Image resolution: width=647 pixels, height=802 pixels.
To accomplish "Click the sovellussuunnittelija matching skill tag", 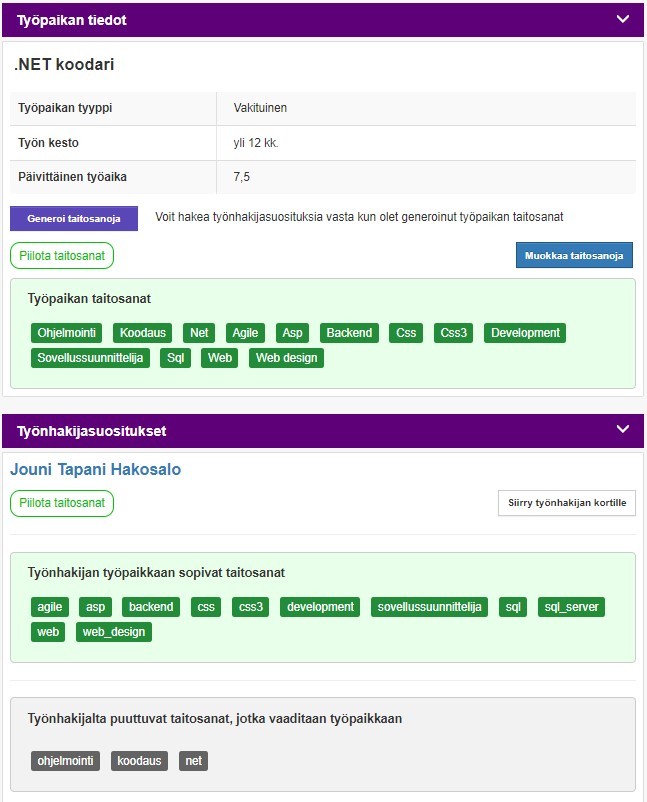I will point(429,607).
